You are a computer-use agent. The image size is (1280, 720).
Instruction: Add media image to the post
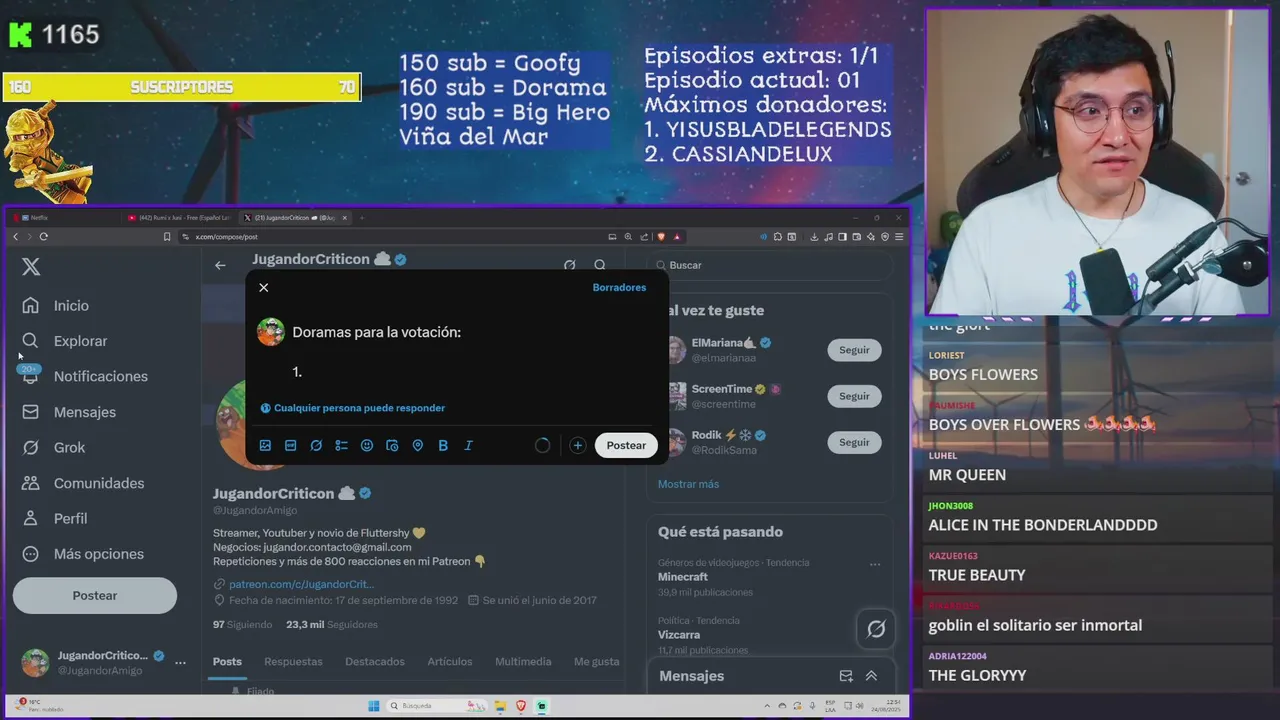pos(265,446)
